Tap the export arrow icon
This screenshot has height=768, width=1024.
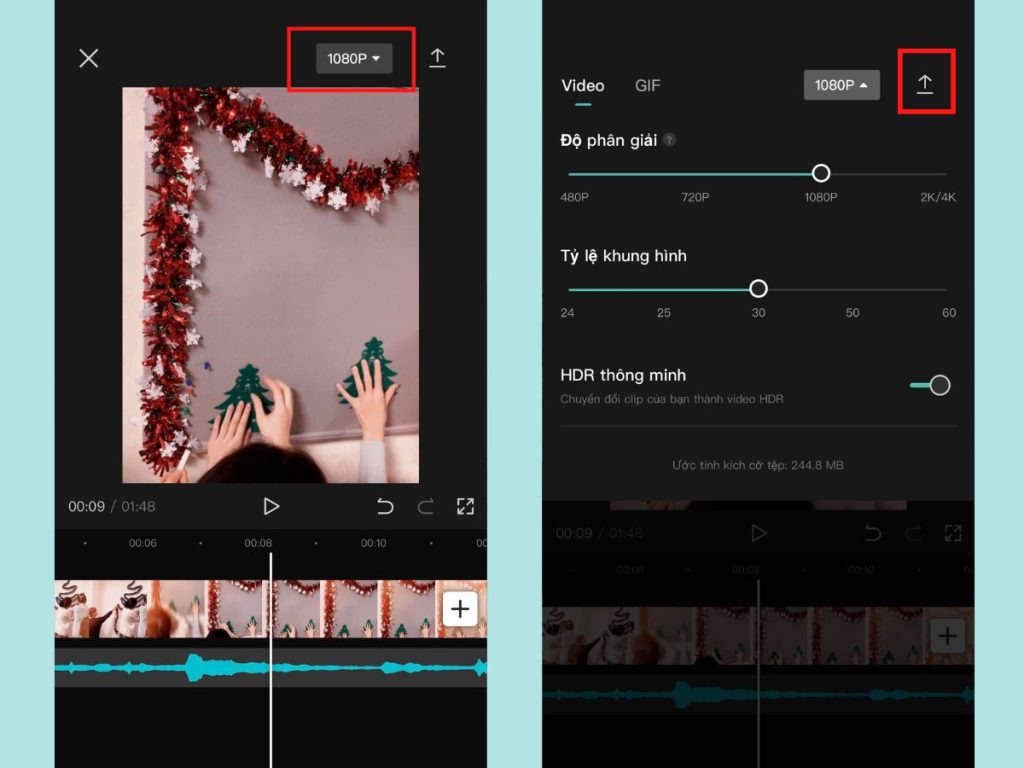[x=438, y=57]
